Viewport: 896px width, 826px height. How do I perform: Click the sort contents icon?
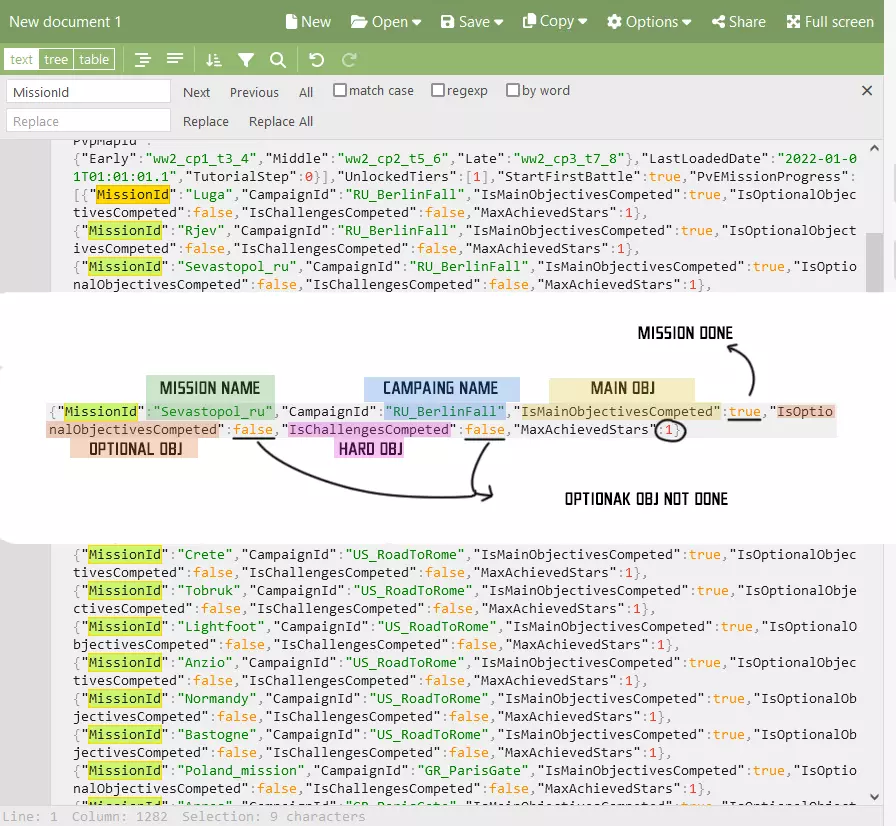213,60
